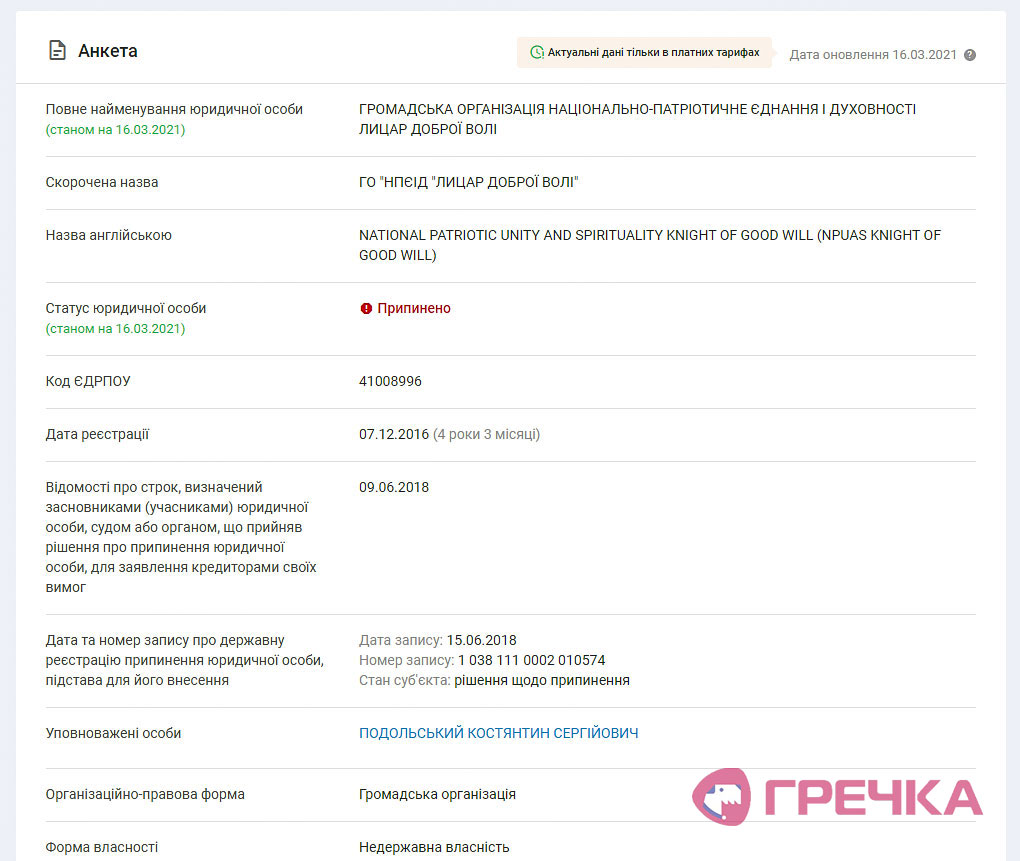Click the Актуальні дані тільки в платних тарифах badge
Viewport: 1020px width, 861px height.
[644, 52]
